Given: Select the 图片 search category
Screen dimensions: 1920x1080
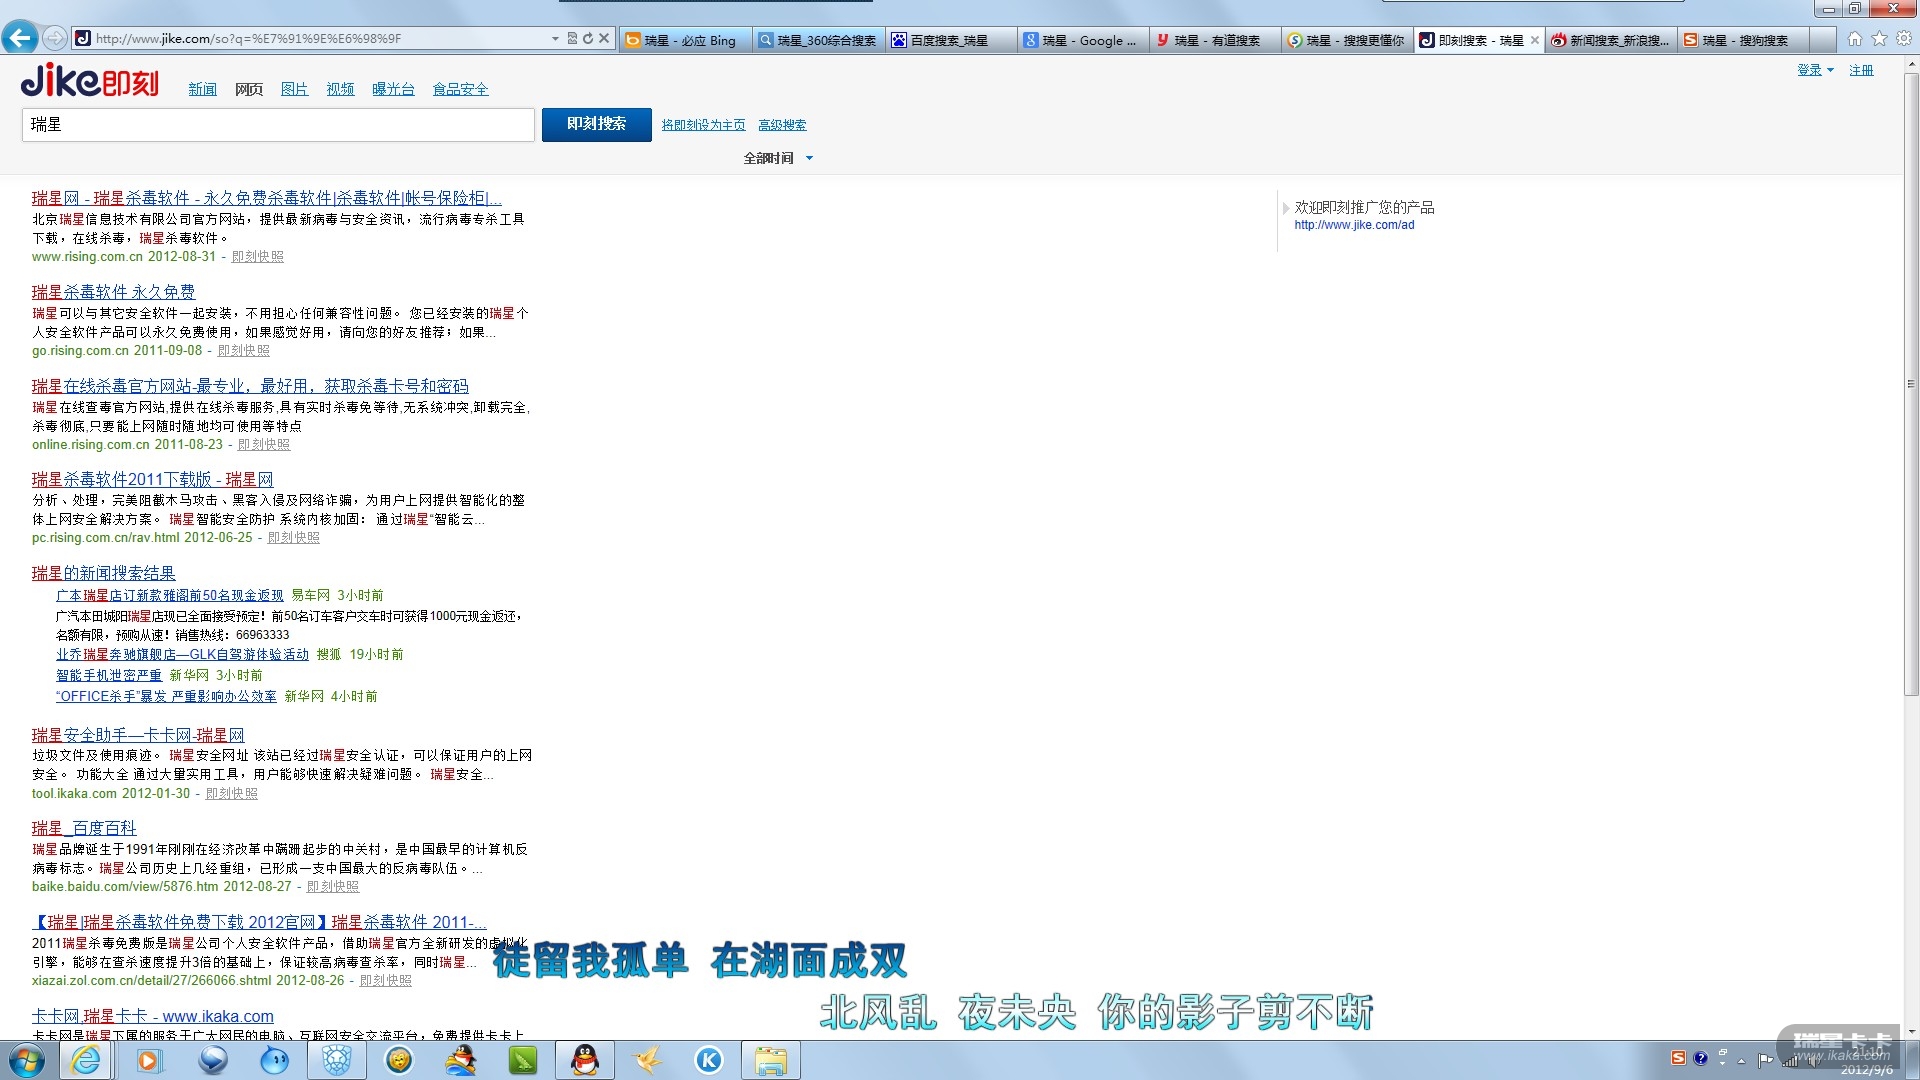Looking at the screenshot, I should tap(294, 89).
